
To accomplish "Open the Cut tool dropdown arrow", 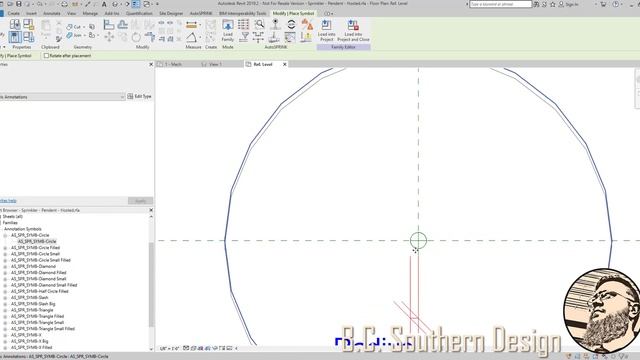I will (x=84, y=27).
